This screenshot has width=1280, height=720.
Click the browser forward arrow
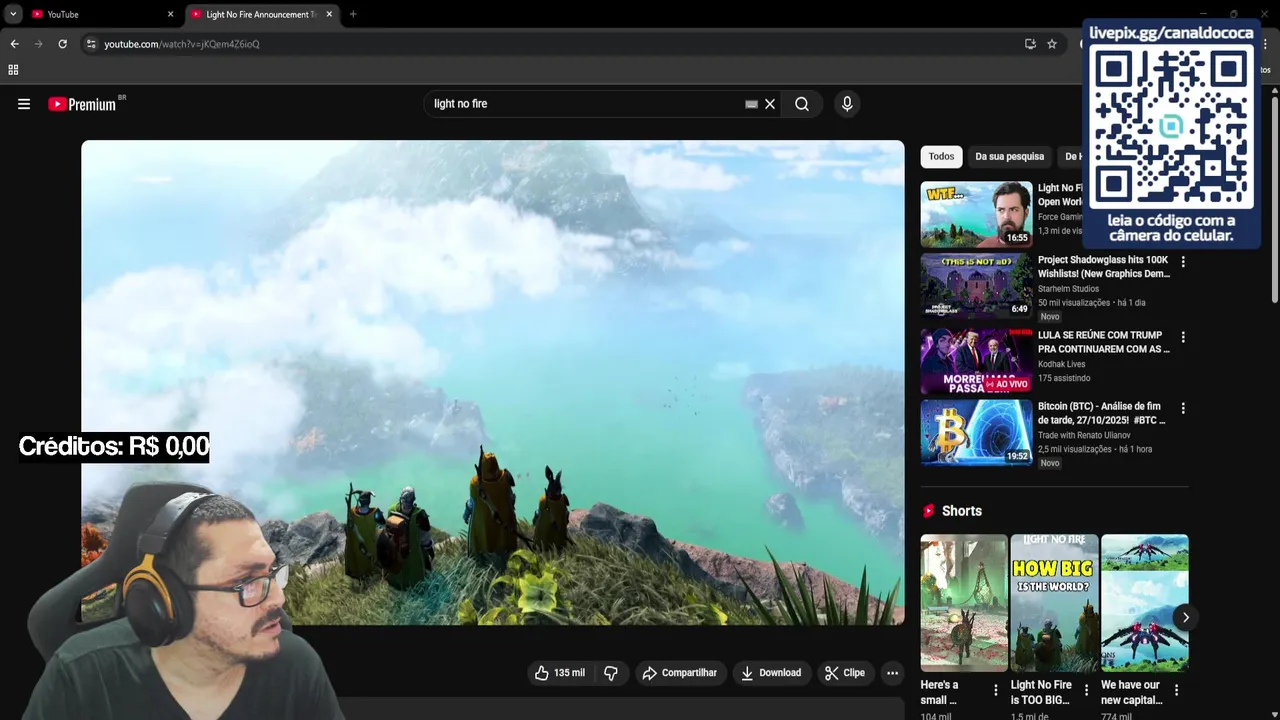38,44
